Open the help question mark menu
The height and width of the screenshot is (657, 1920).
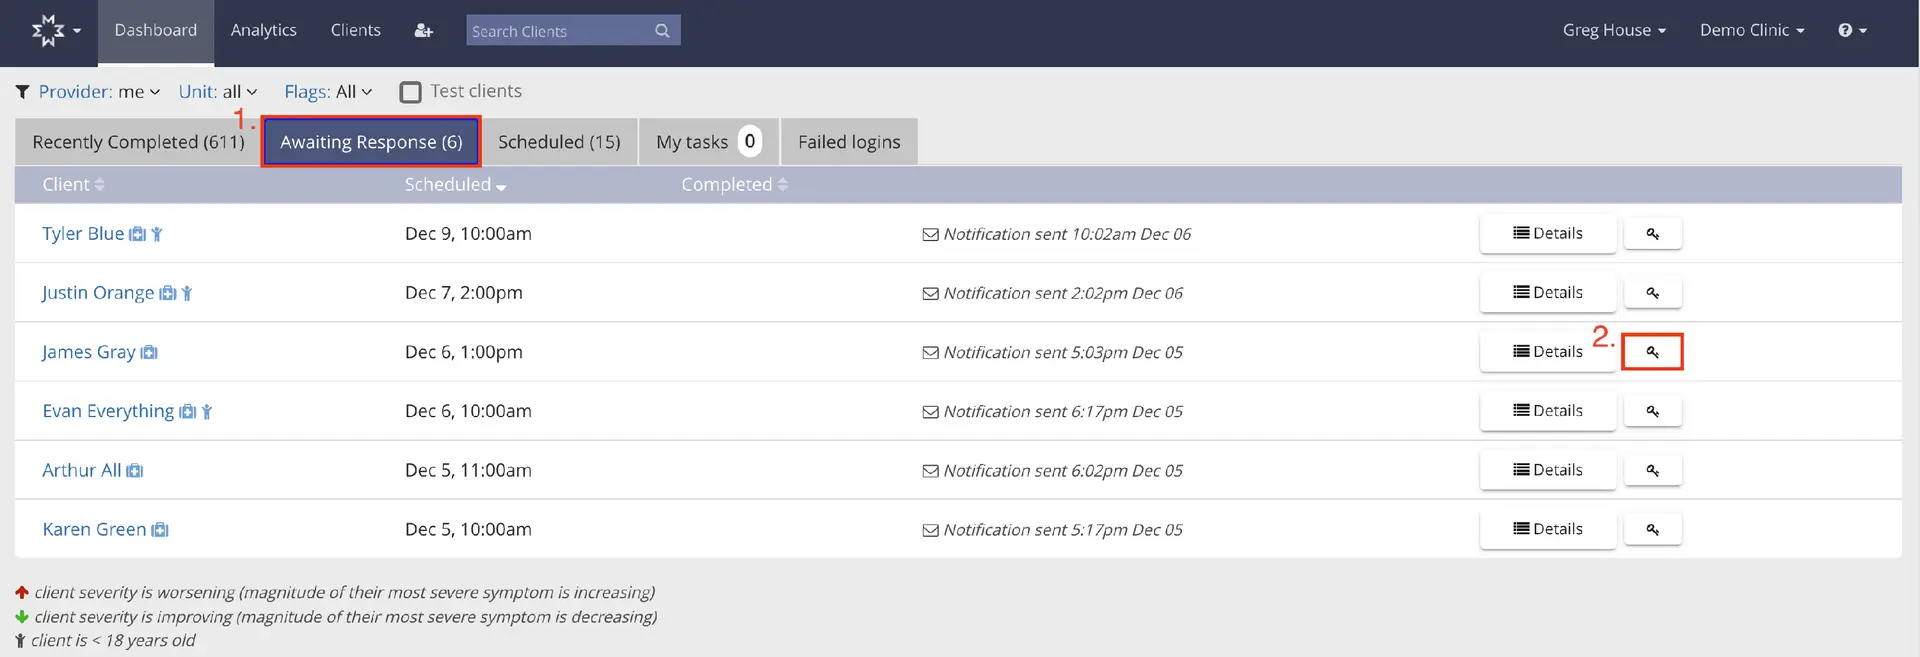(1852, 30)
